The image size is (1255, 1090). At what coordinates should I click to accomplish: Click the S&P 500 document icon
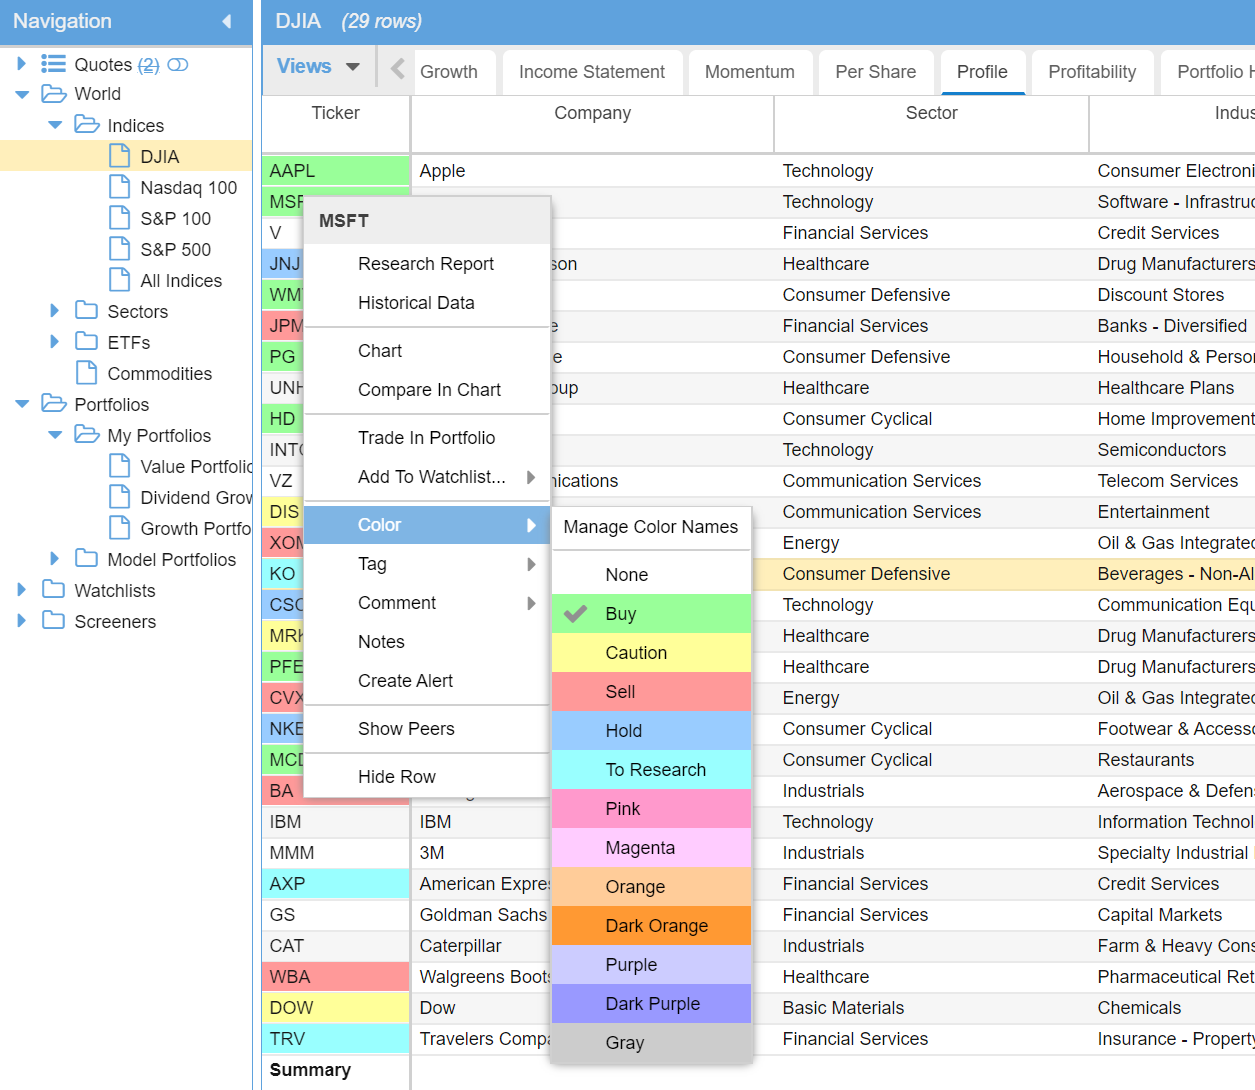click(x=120, y=249)
